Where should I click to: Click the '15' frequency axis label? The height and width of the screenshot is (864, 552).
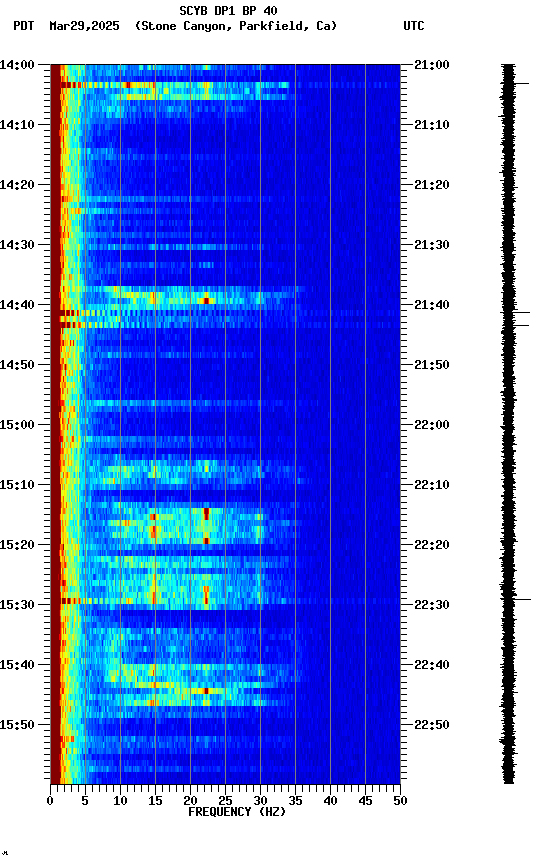(155, 802)
